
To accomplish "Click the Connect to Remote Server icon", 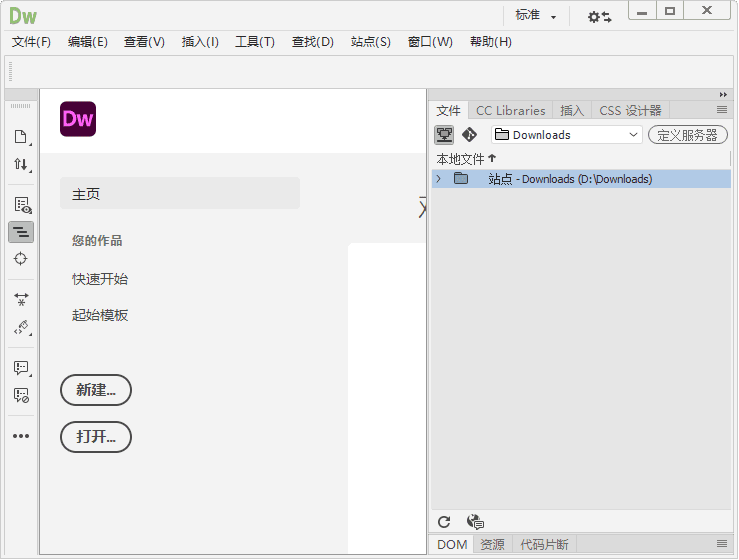I will point(444,135).
